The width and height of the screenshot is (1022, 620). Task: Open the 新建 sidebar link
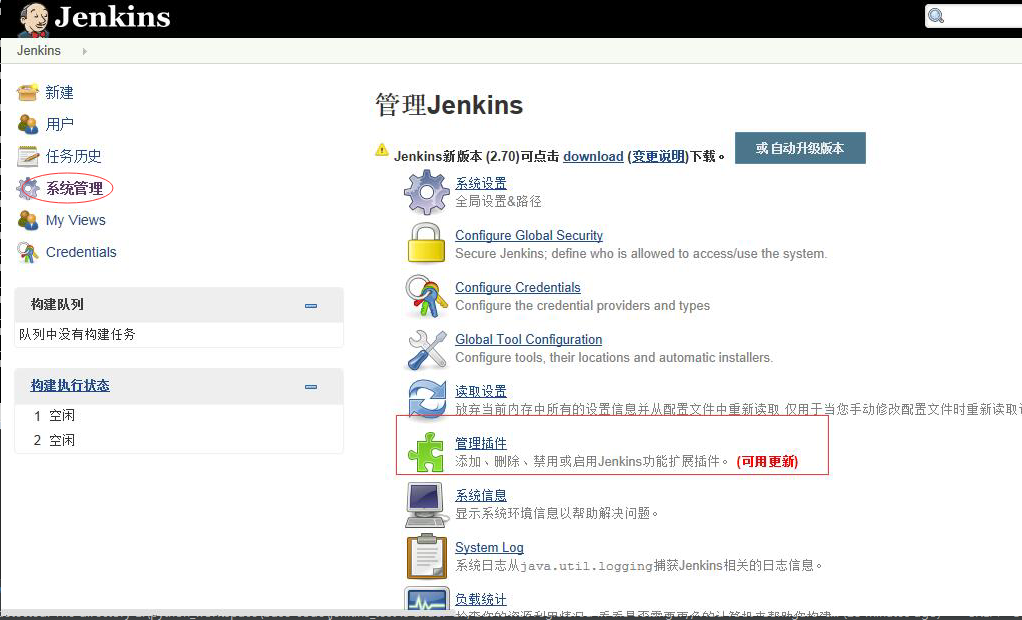tap(59, 93)
